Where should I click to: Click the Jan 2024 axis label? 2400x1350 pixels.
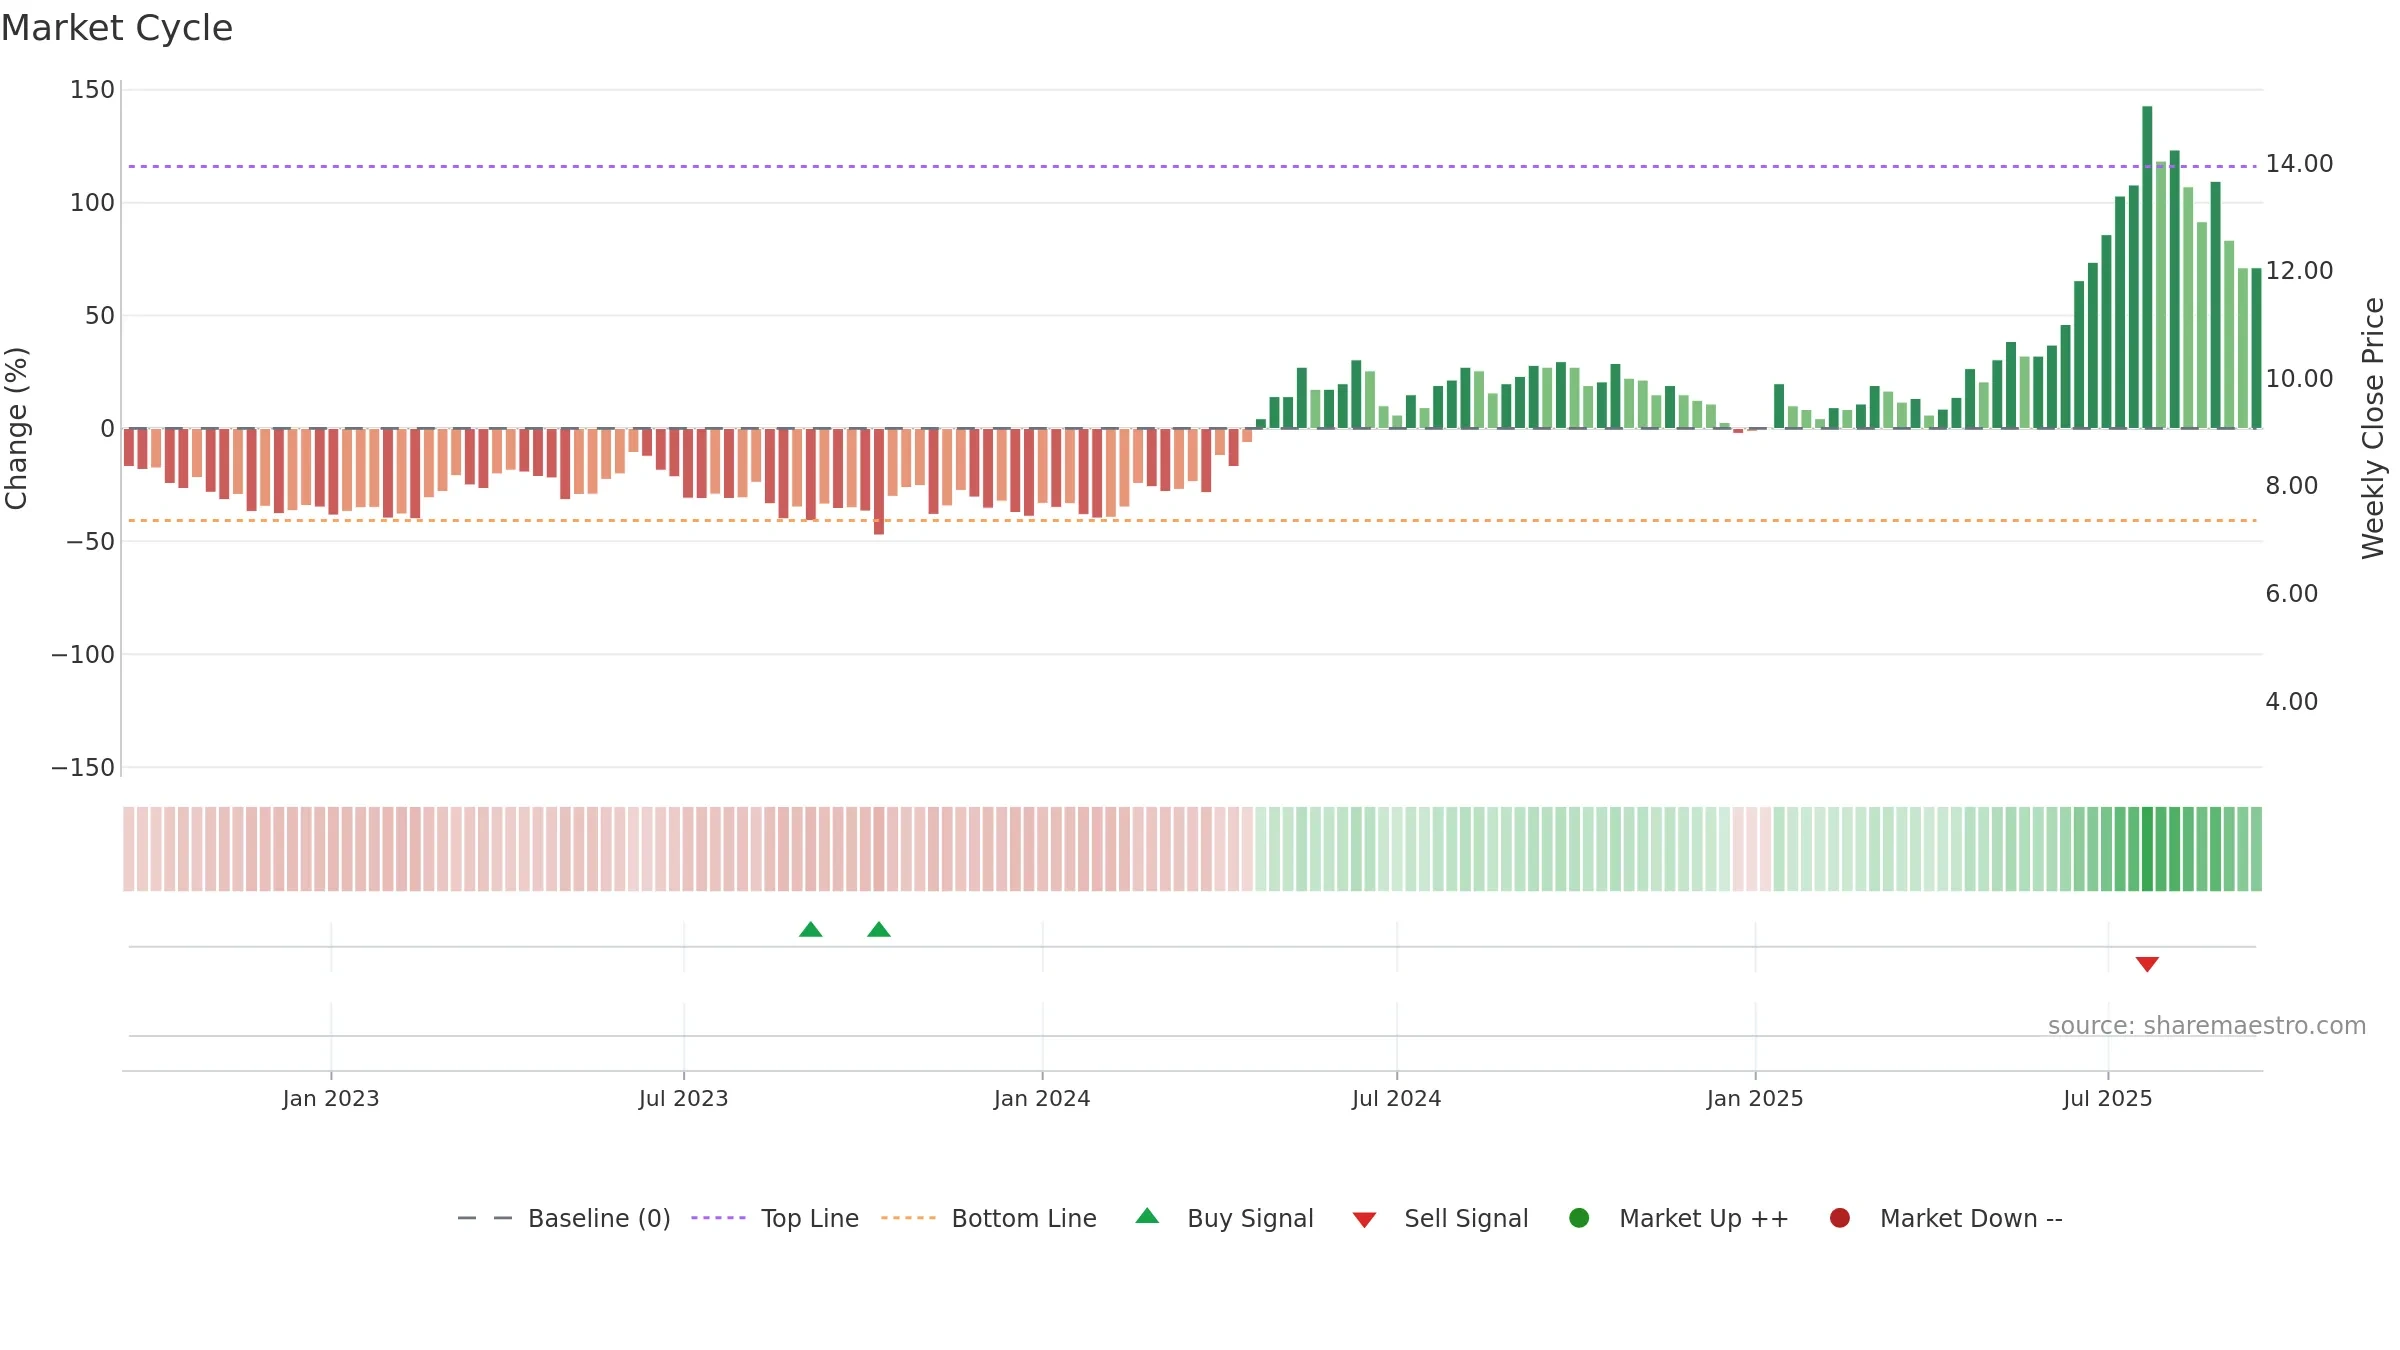pyautogui.click(x=1042, y=1099)
